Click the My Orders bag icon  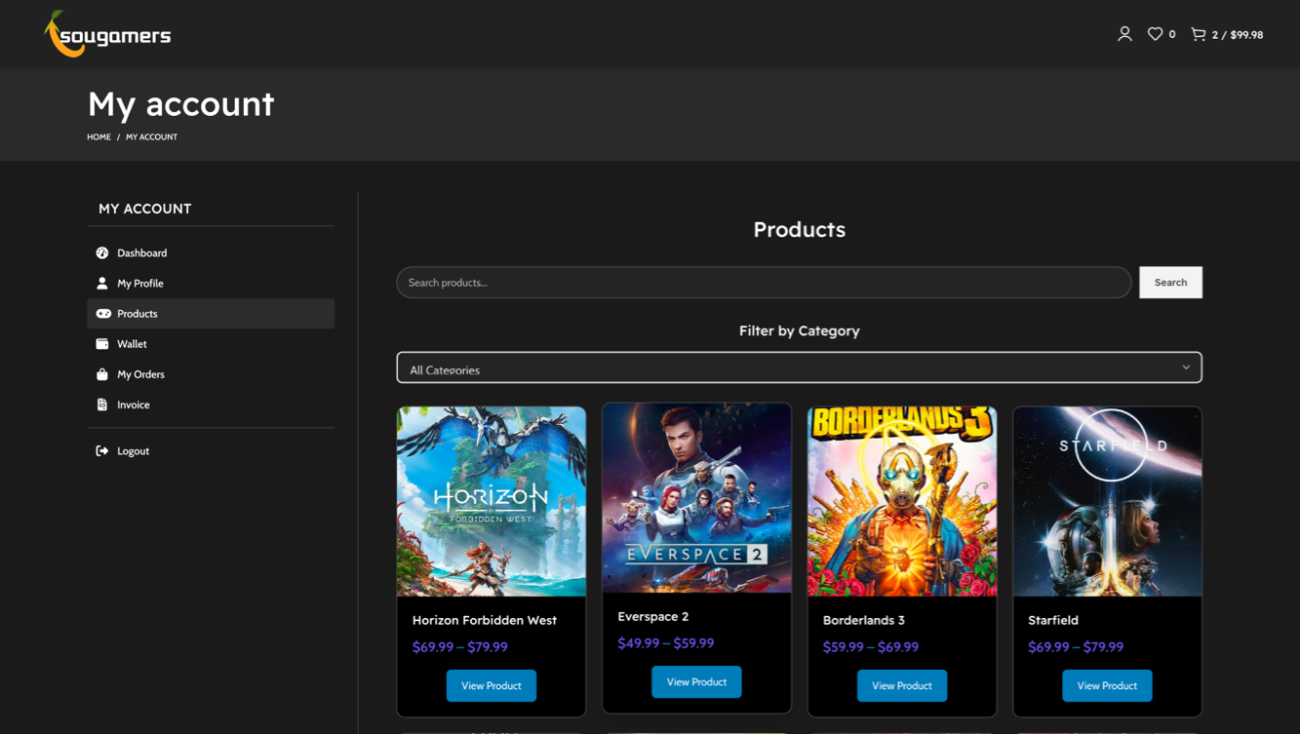point(102,374)
